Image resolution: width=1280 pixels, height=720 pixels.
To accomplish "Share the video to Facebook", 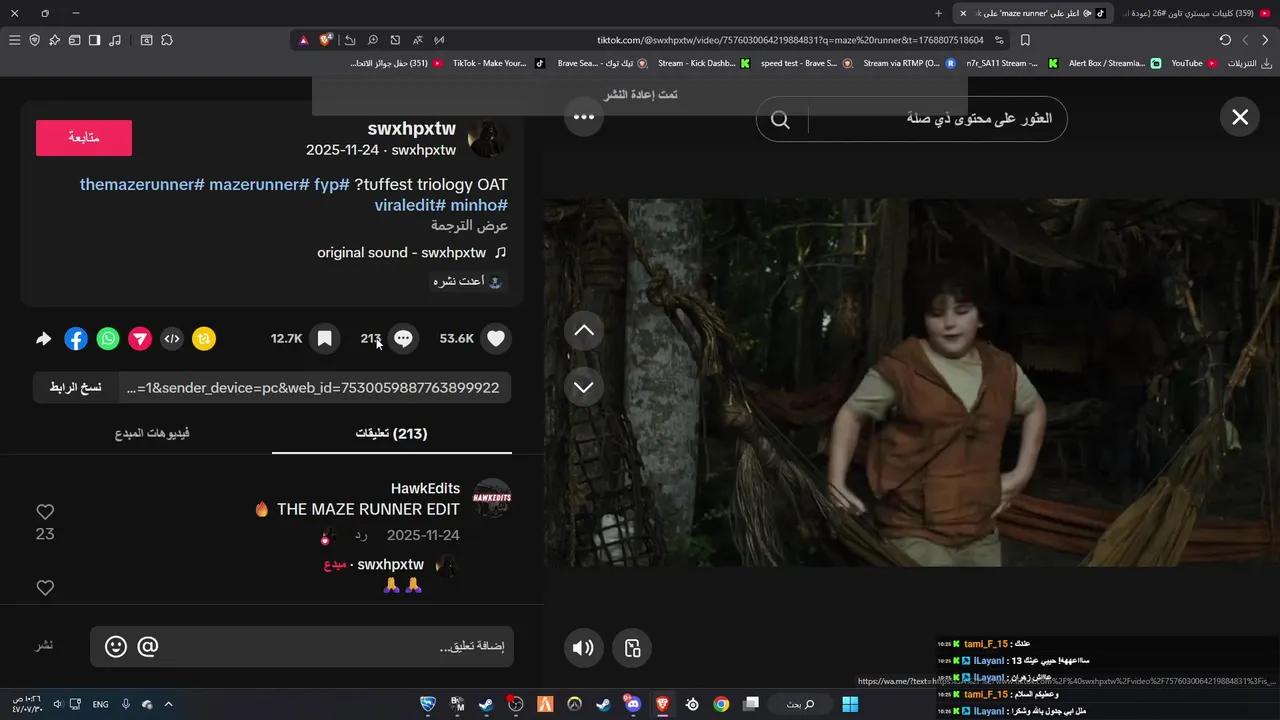I will [x=76, y=339].
